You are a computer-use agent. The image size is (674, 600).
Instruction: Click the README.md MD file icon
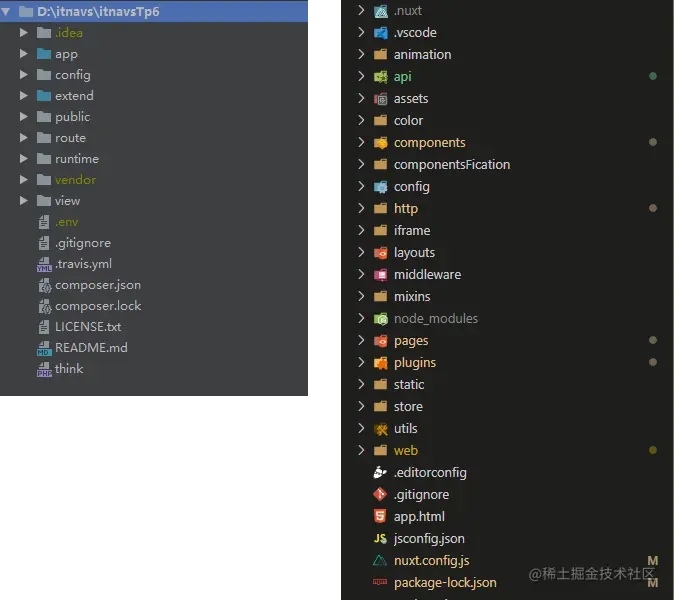[x=44, y=348]
